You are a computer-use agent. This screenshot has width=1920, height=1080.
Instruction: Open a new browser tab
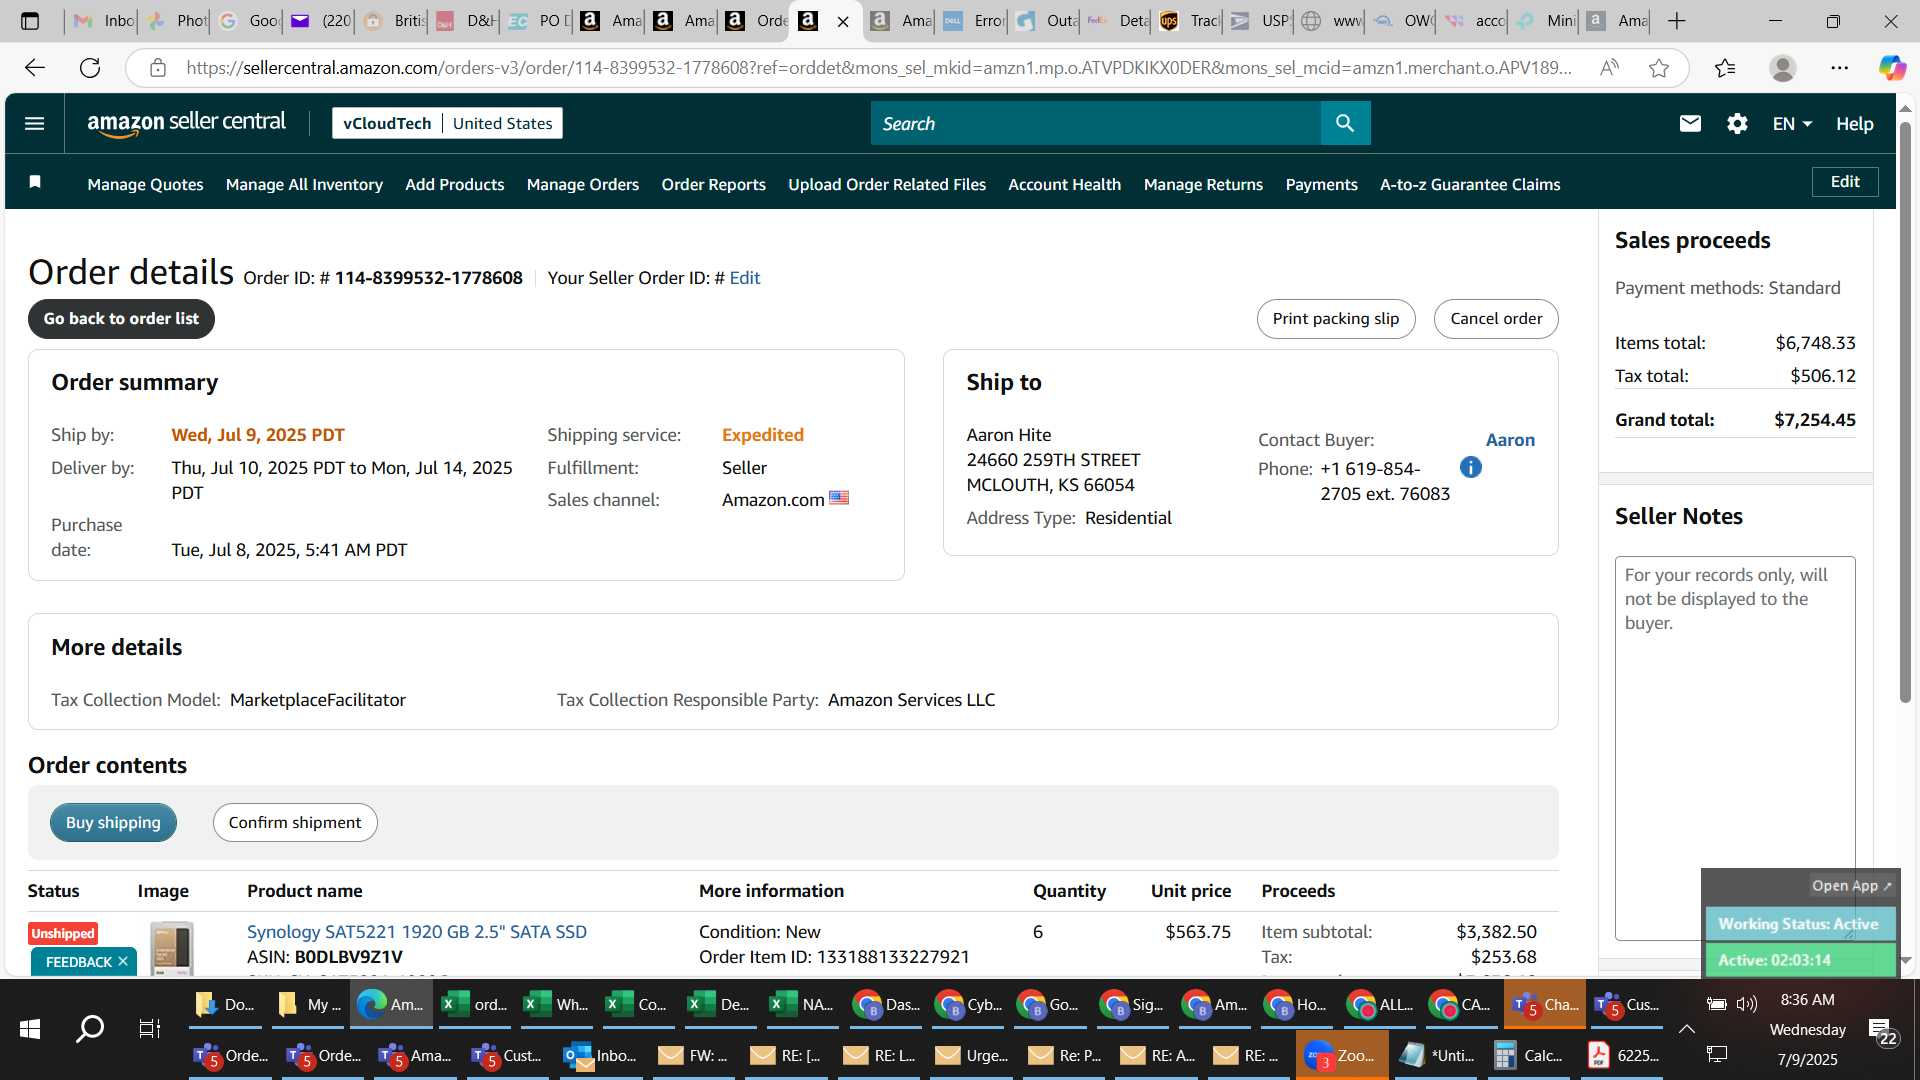[x=1677, y=21]
